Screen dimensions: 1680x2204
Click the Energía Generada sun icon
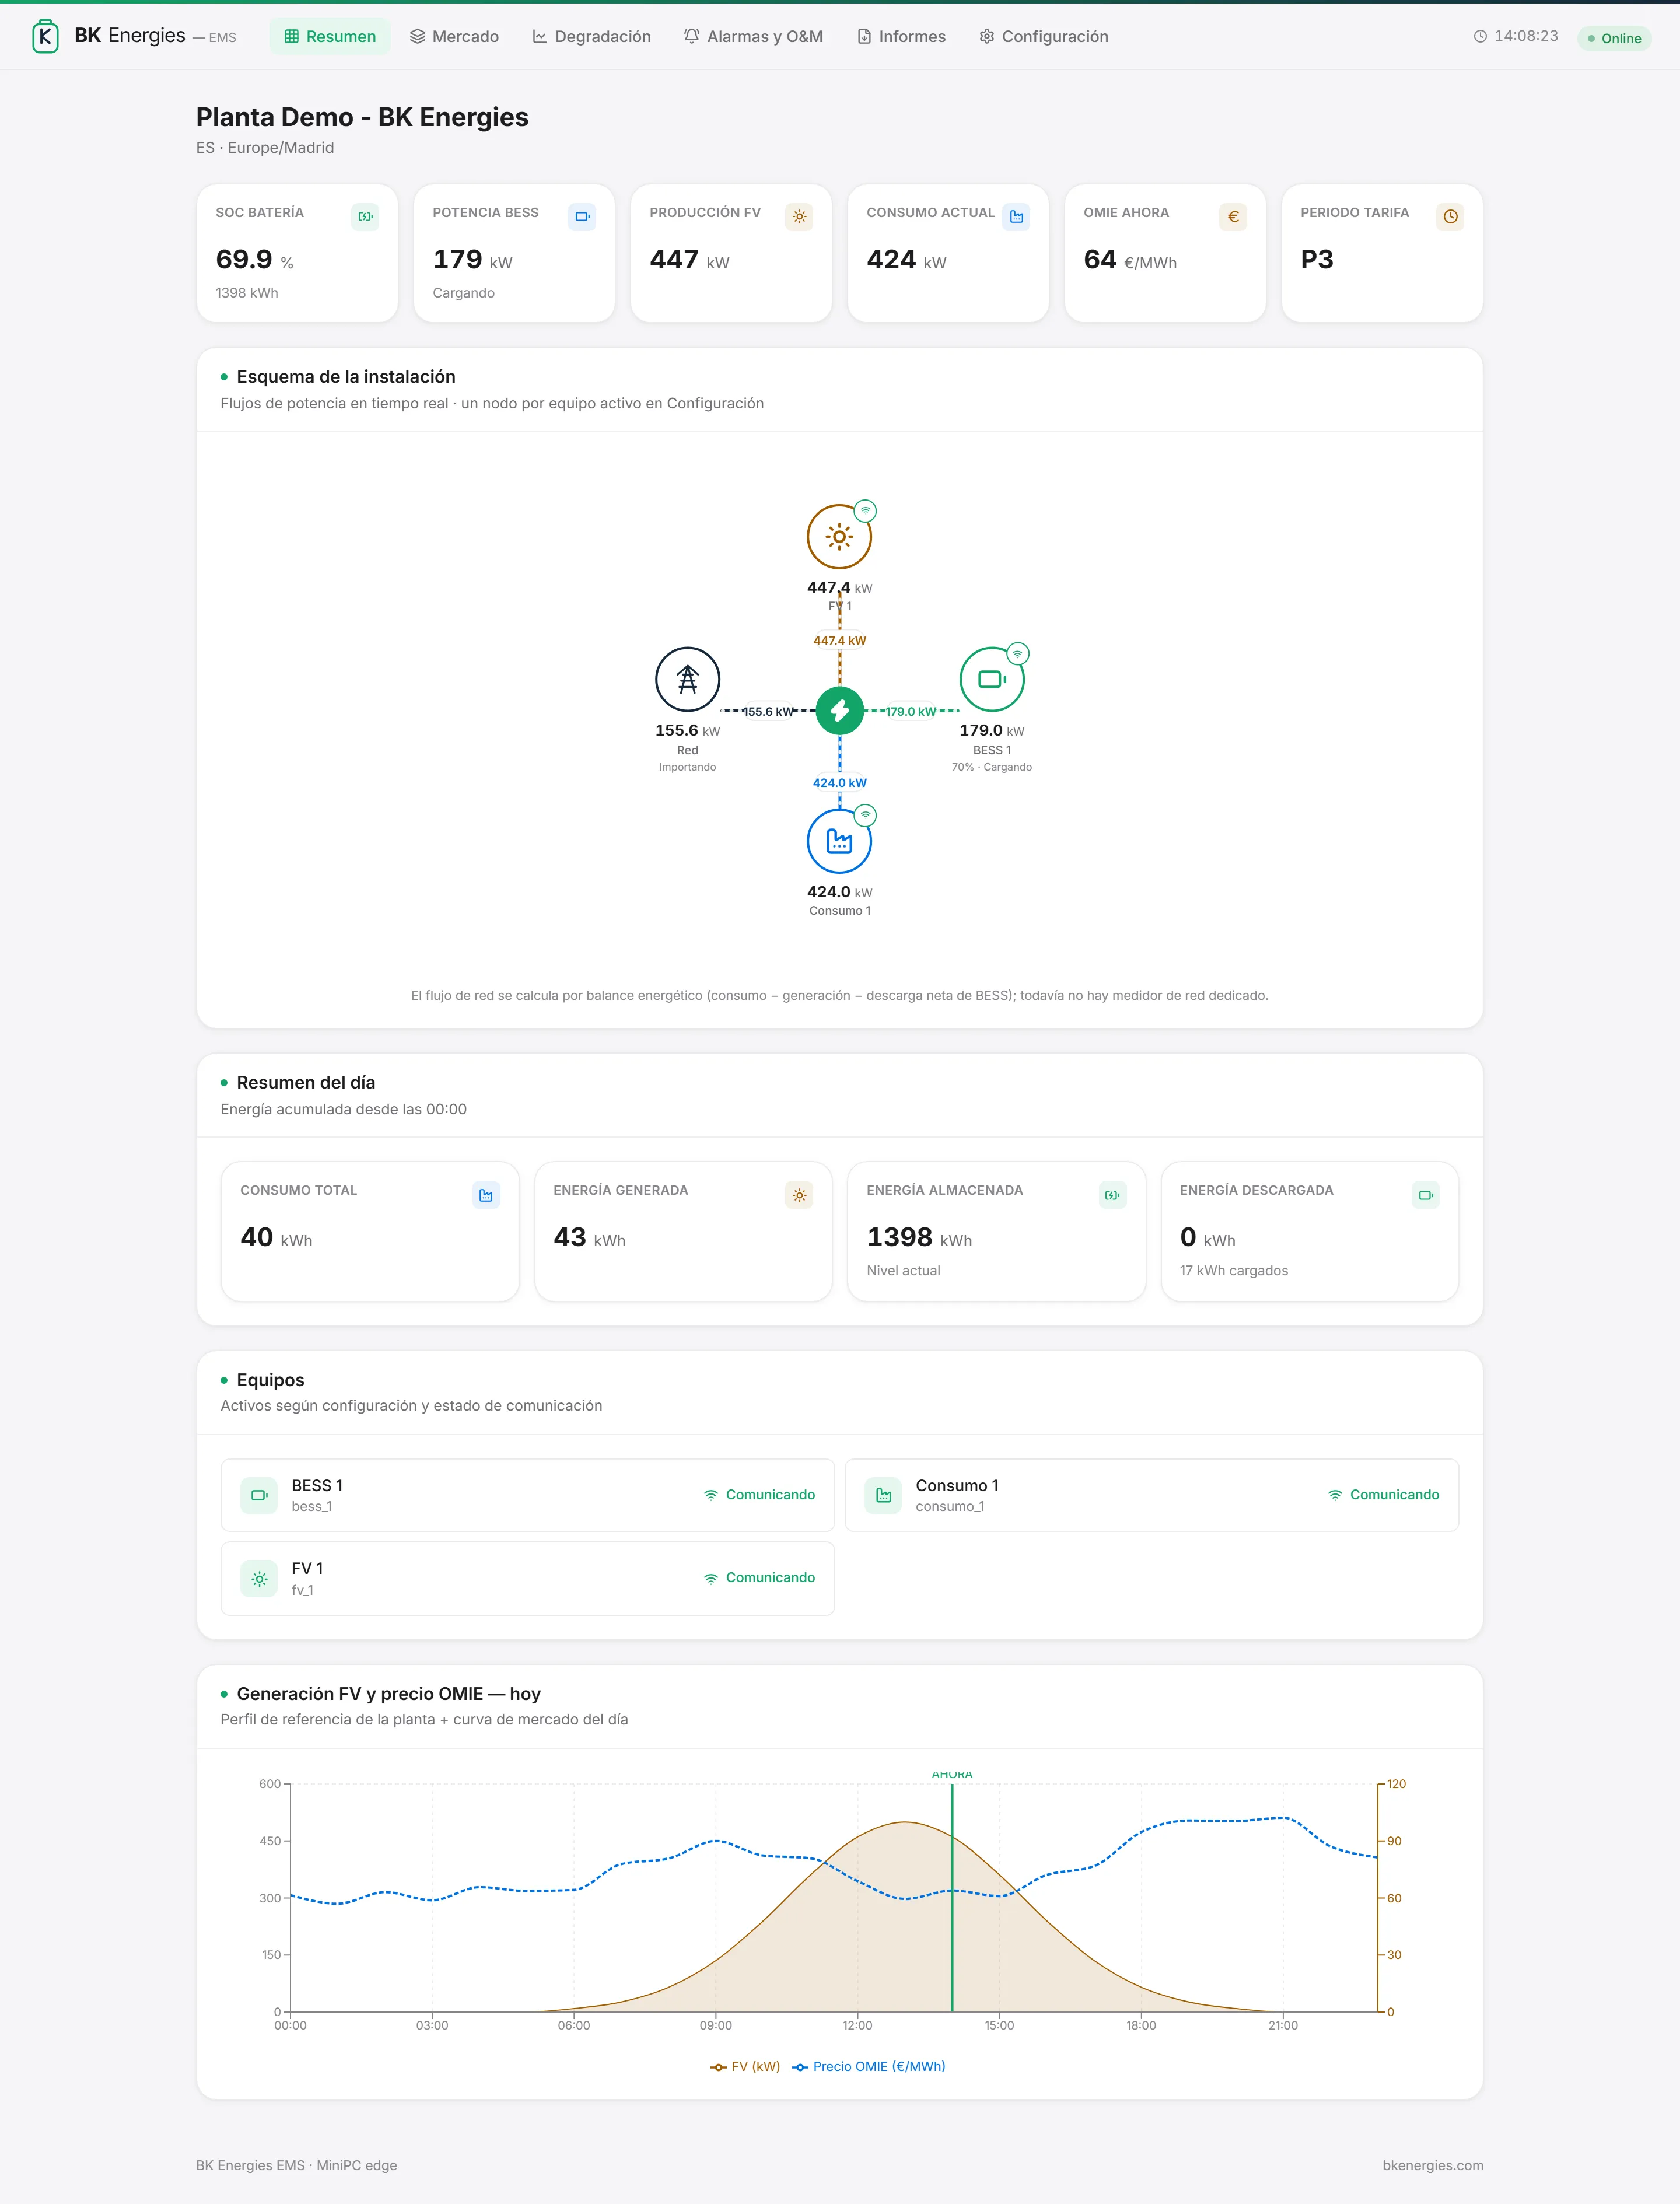pos(799,1195)
